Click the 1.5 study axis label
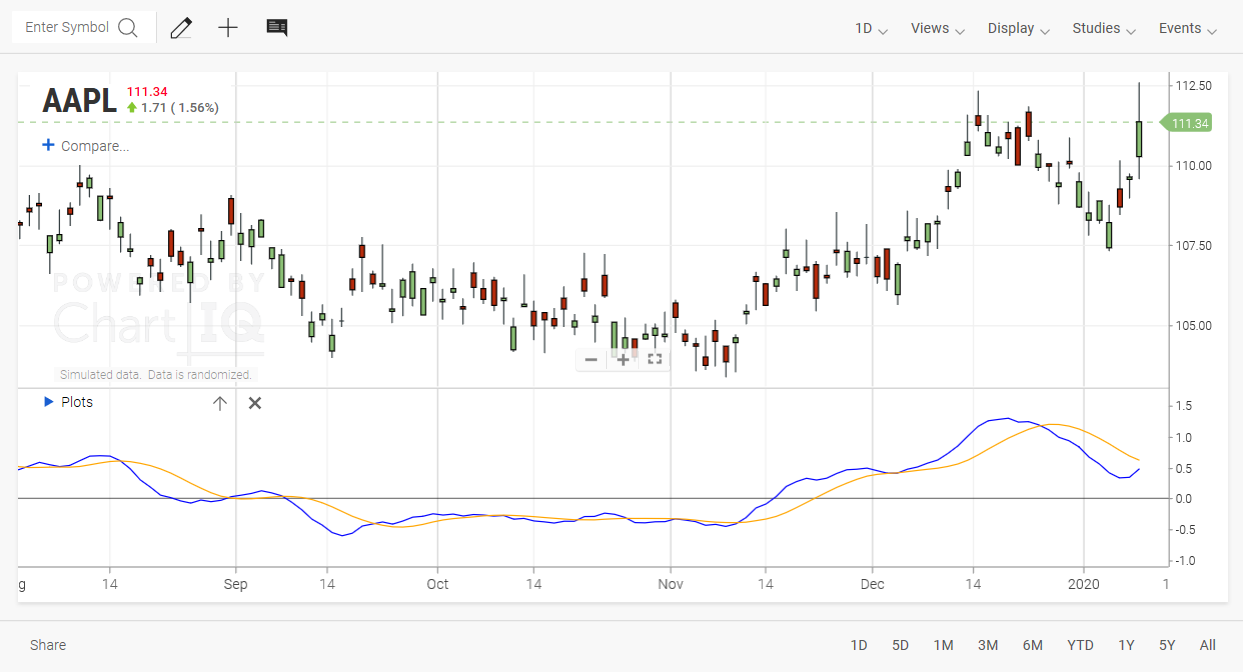 click(1184, 406)
